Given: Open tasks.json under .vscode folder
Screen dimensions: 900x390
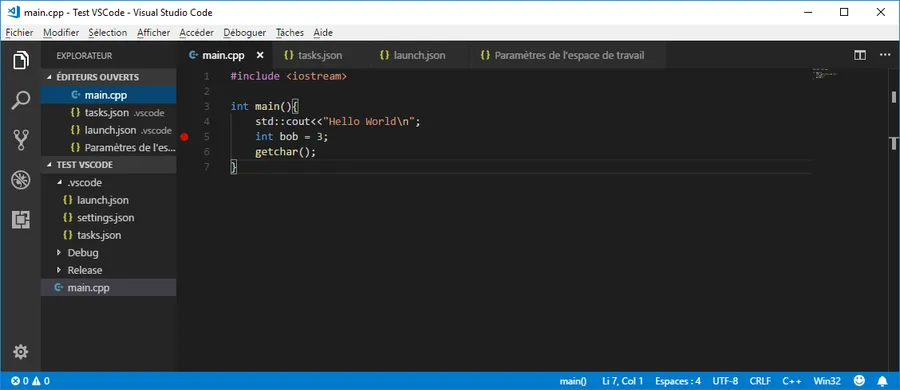Looking at the screenshot, I should 108,235.
